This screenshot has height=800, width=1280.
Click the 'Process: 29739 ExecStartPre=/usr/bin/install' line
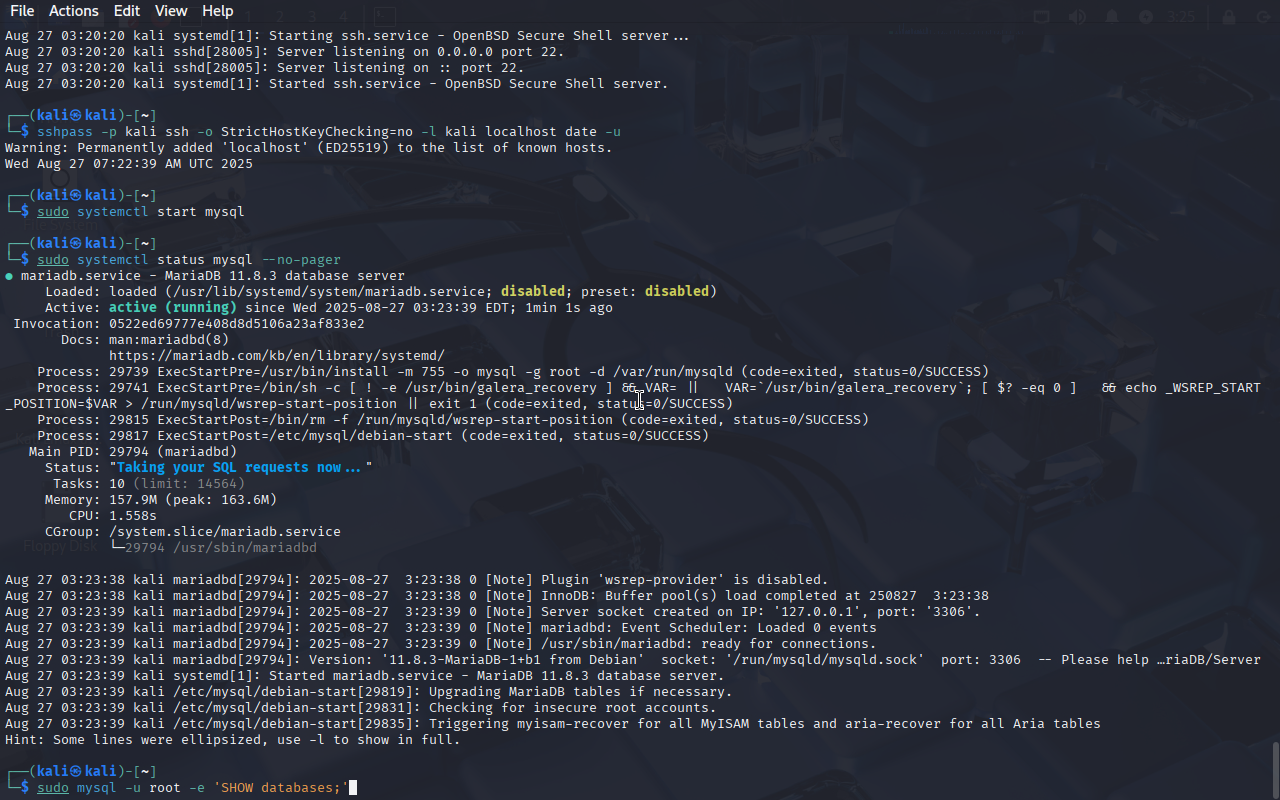click(x=513, y=372)
